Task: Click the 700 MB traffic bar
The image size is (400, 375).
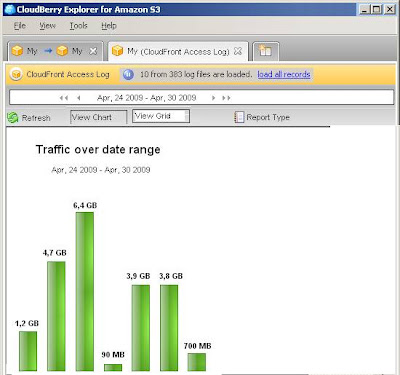Action: (x=197, y=362)
